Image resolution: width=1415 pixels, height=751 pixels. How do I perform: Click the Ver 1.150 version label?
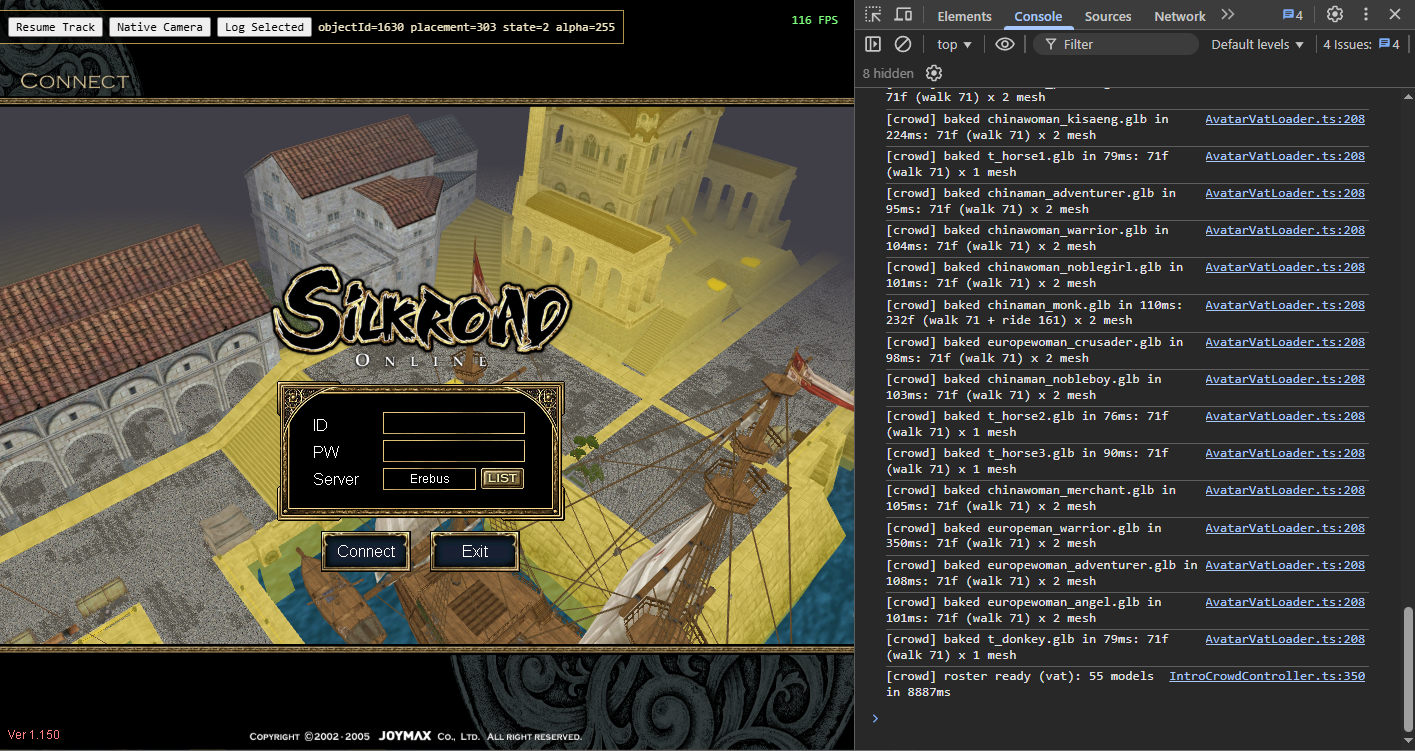[x=34, y=735]
